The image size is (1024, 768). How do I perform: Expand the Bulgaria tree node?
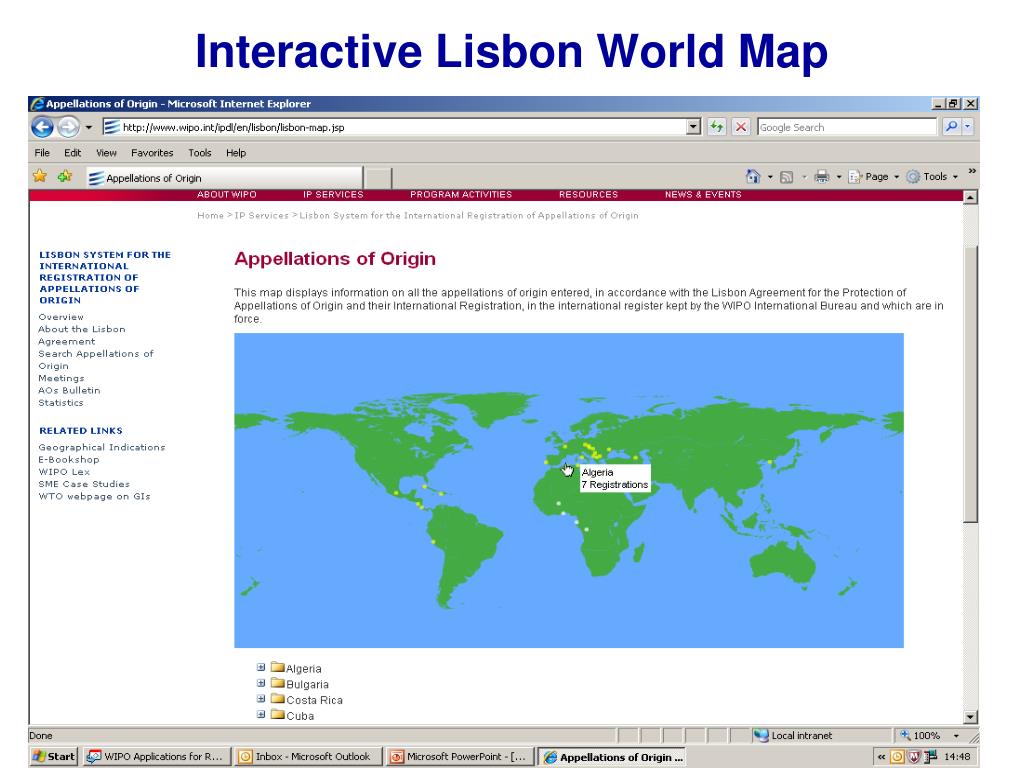tap(261, 683)
